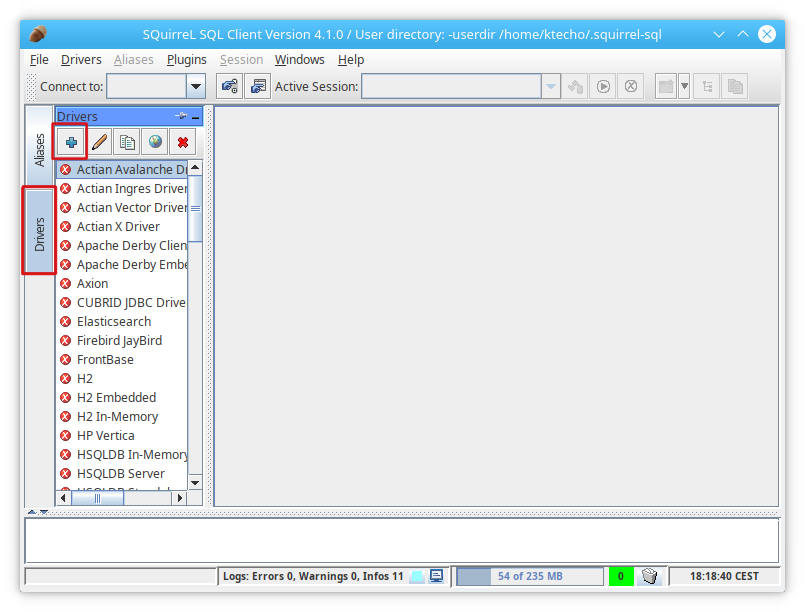805x612 pixels.
Task: Select the Apache Derby Client row
Action: tap(122, 245)
